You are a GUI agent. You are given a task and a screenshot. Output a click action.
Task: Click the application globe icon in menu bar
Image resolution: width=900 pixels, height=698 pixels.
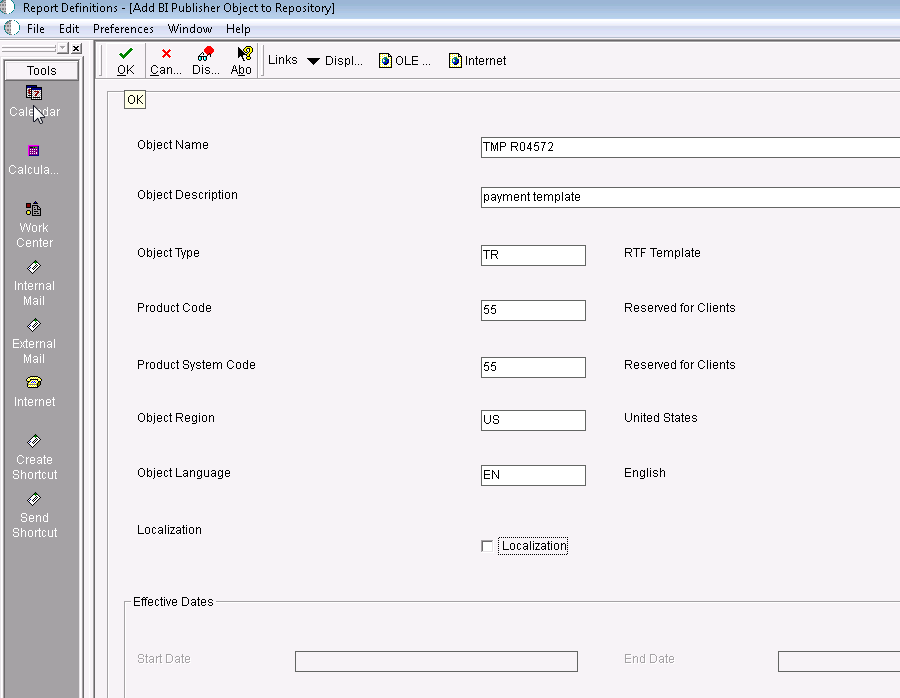click(12, 28)
